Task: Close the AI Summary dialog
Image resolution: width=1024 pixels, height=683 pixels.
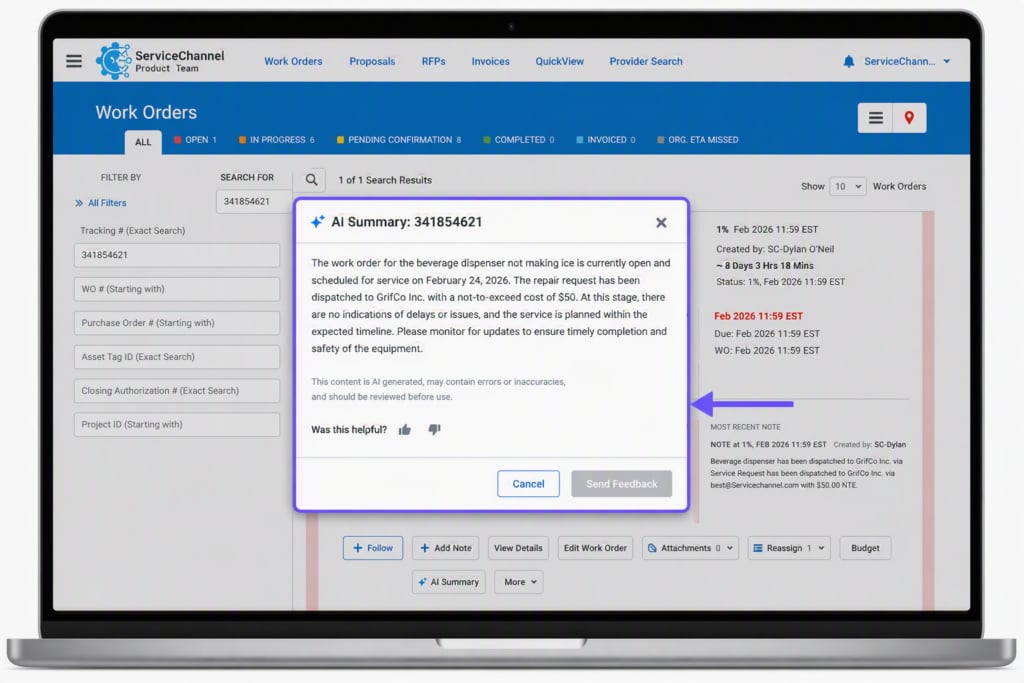Action: [661, 223]
